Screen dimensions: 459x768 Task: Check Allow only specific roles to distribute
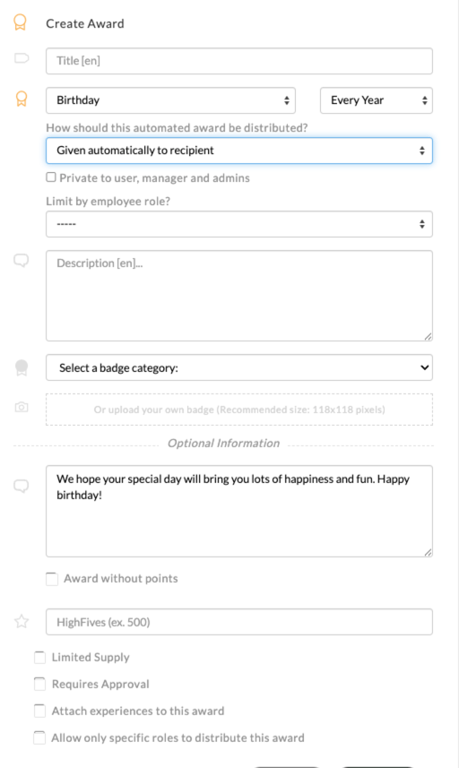click(x=39, y=738)
